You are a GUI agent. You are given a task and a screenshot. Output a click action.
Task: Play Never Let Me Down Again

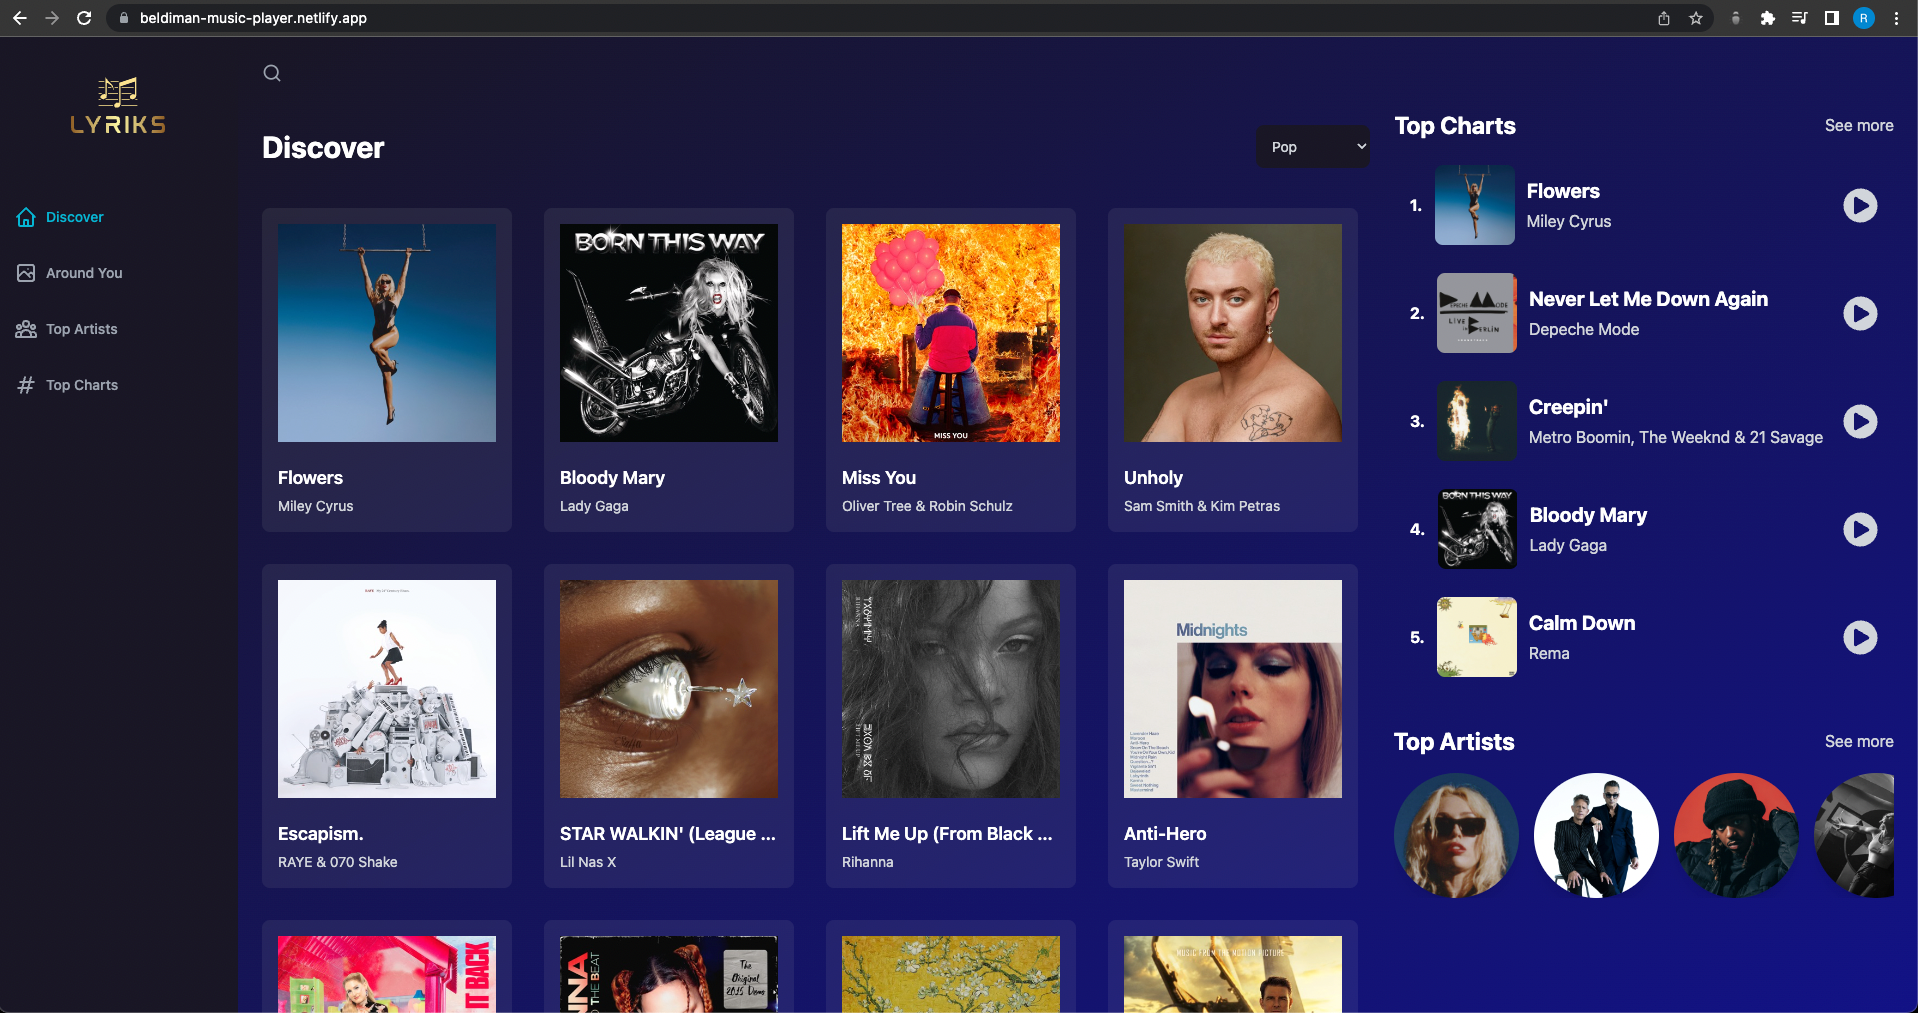tap(1860, 313)
